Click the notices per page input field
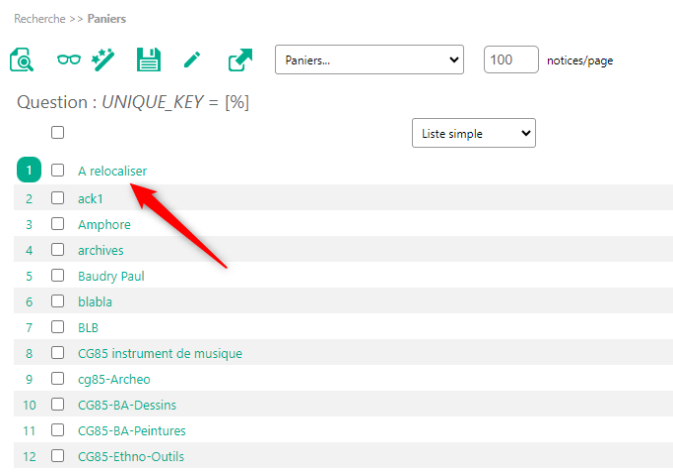 point(511,60)
